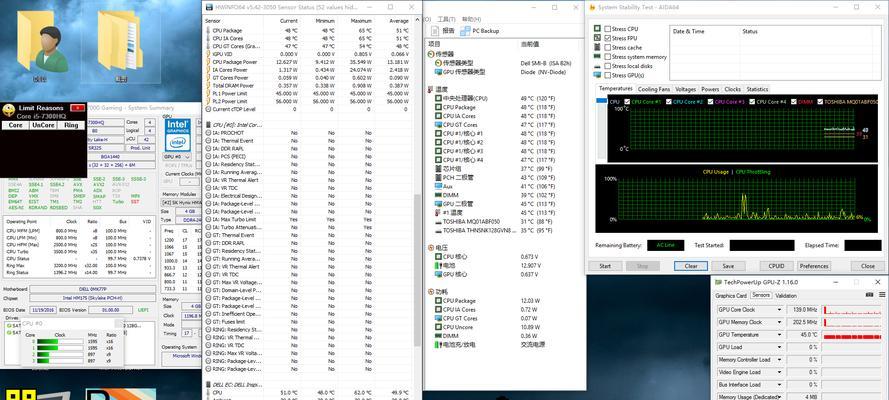Image resolution: width=889 pixels, height=400 pixels.
Task: Click the 温度 temperature section icon
Action: pyautogui.click(x=431, y=90)
